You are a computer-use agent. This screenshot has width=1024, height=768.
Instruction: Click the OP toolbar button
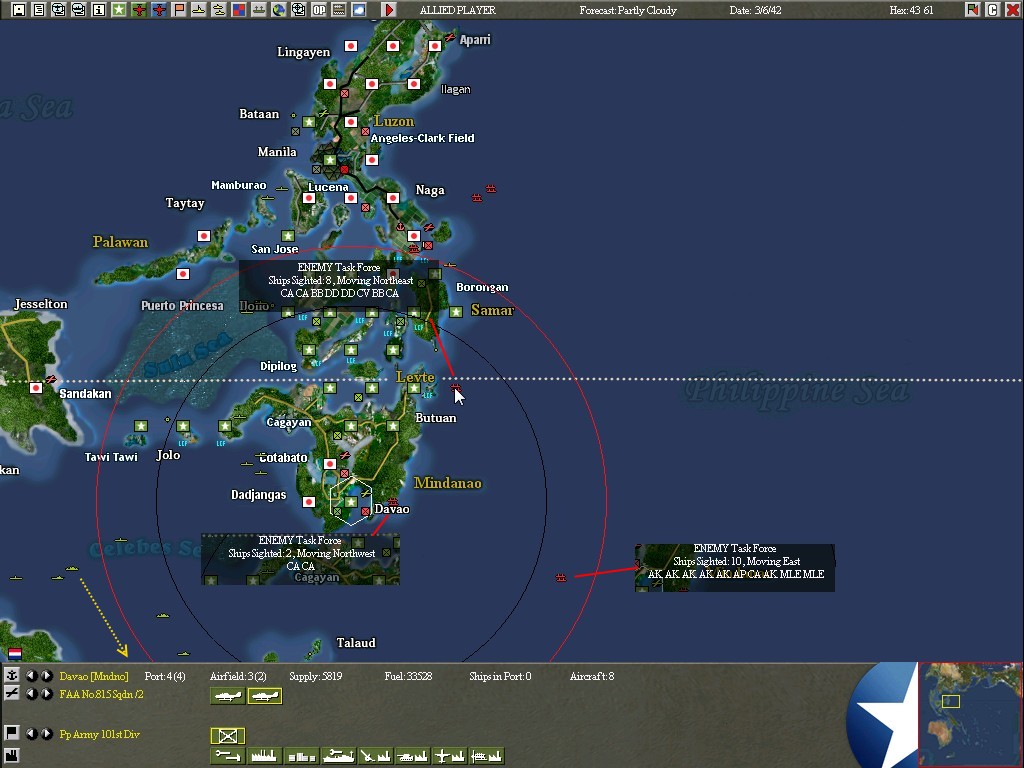[x=319, y=10]
